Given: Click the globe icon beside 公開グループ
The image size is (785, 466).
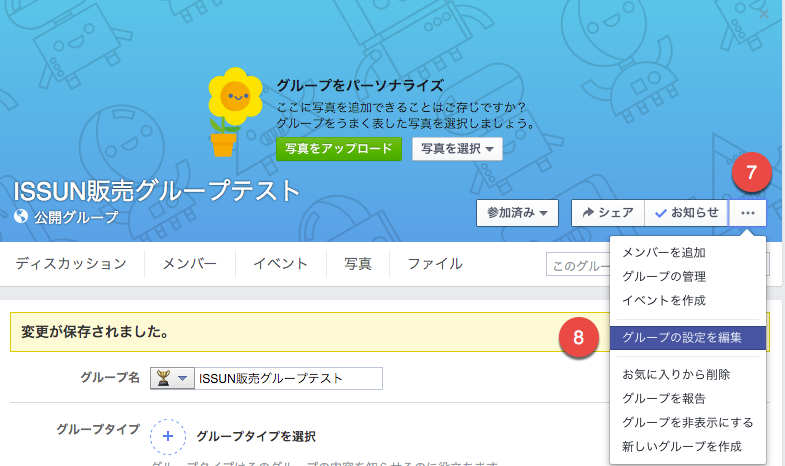Looking at the screenshot, I should click(x=21, y=216).
